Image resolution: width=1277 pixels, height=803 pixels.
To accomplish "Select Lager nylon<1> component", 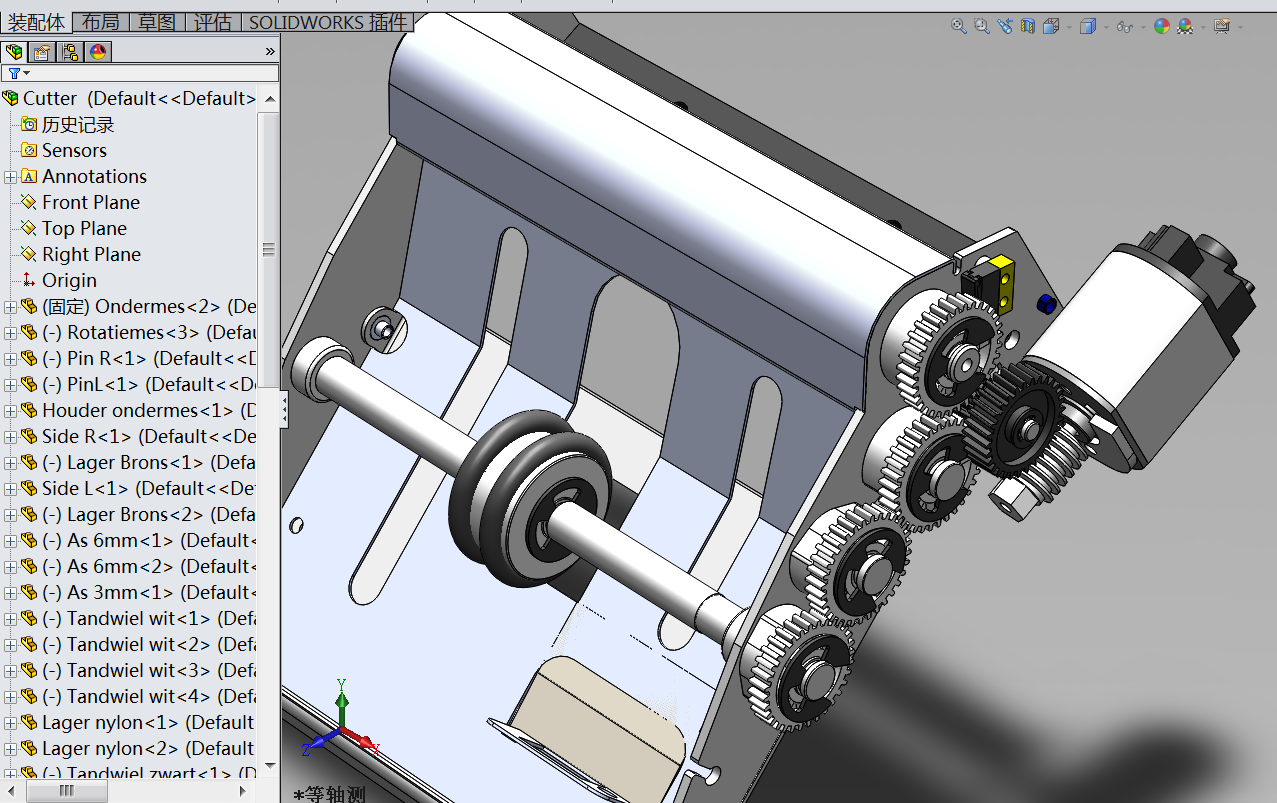I will [149, 722].
